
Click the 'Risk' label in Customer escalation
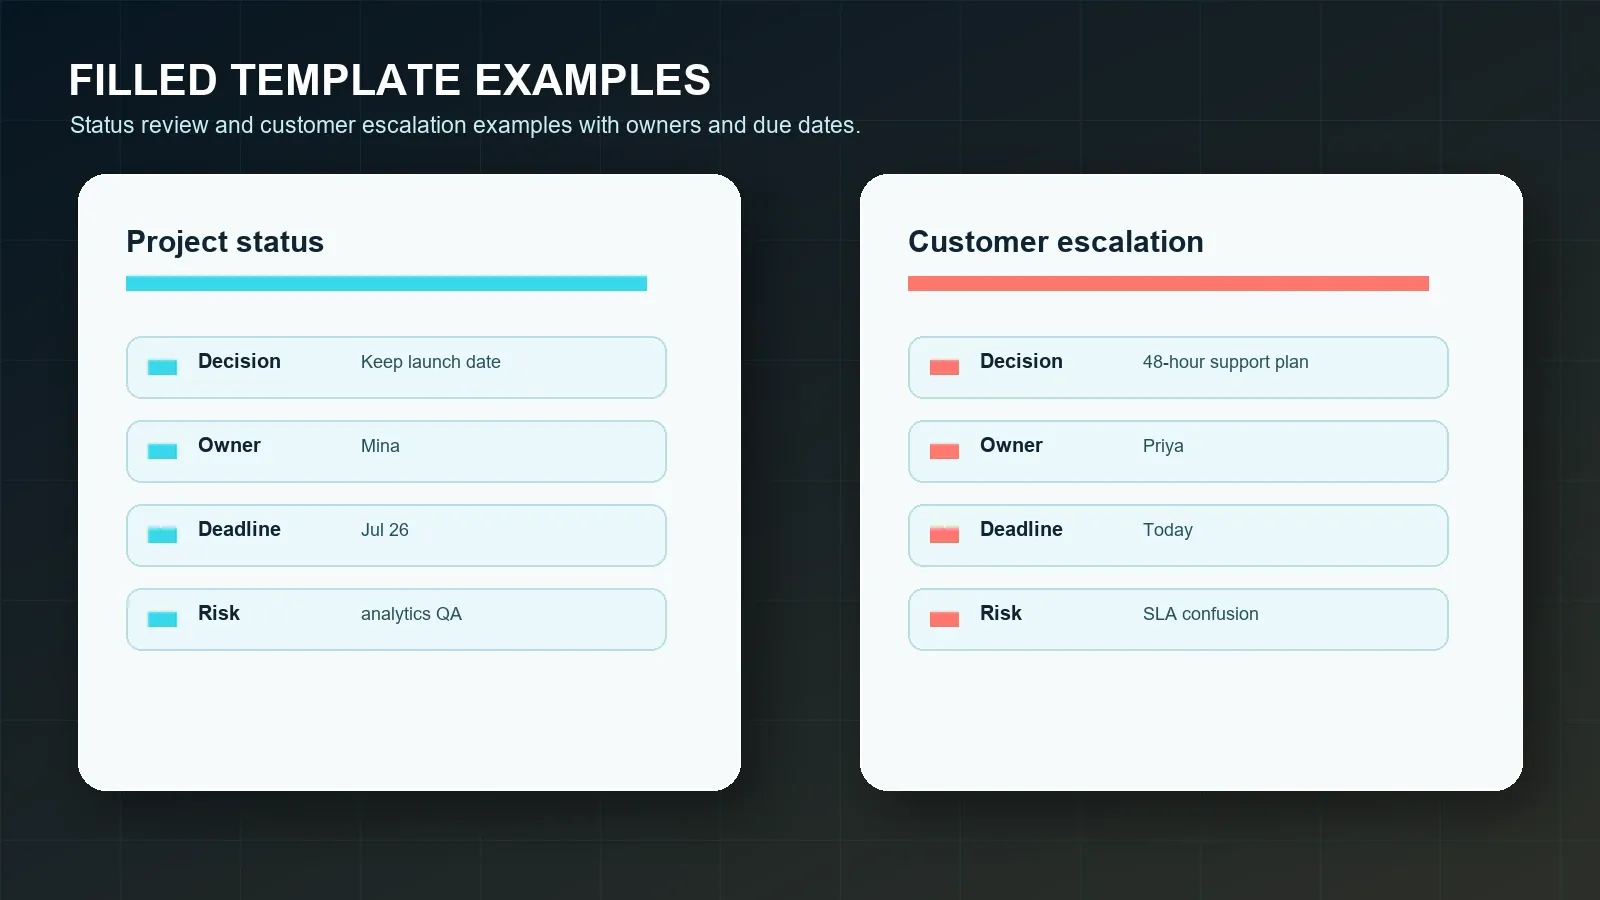[x=1001, y=613]
